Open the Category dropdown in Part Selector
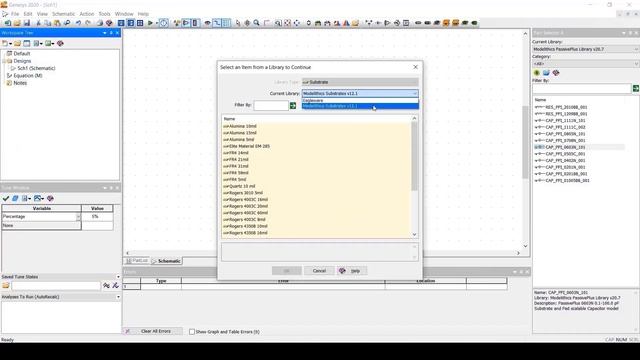Screen dimensions: 640x360 586,64
